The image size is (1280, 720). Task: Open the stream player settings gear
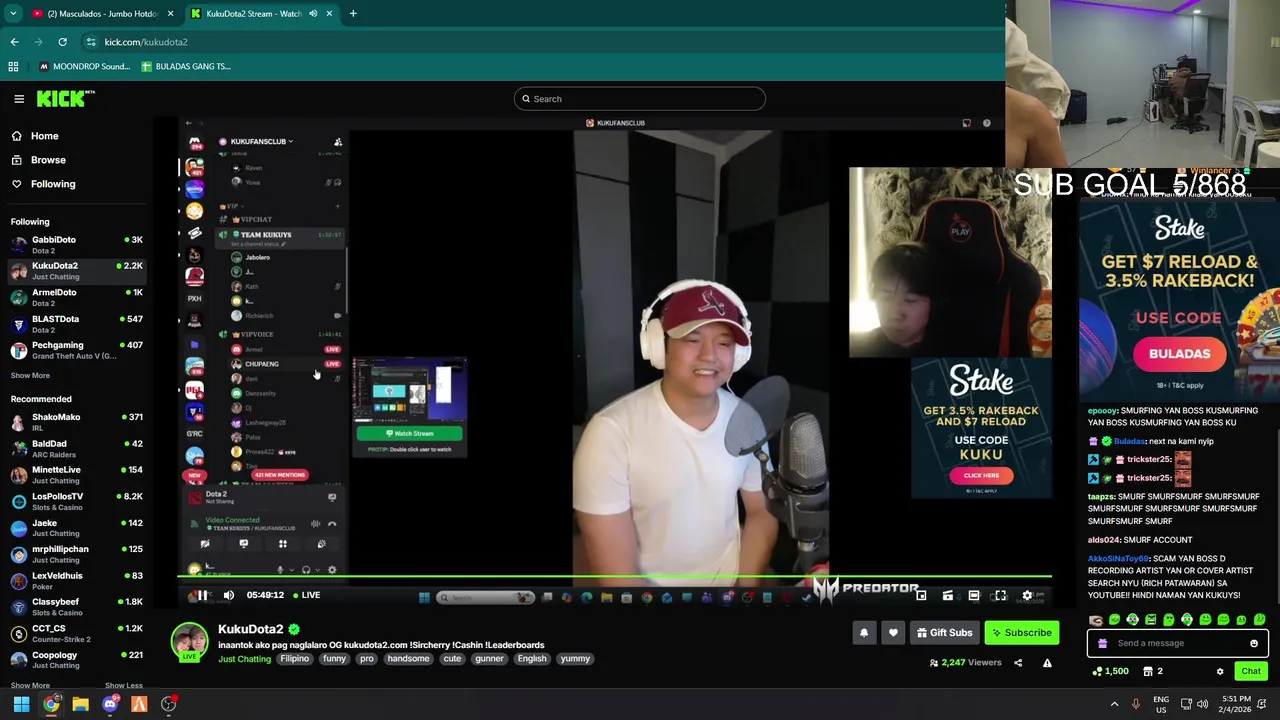[x=1026, y=595]
